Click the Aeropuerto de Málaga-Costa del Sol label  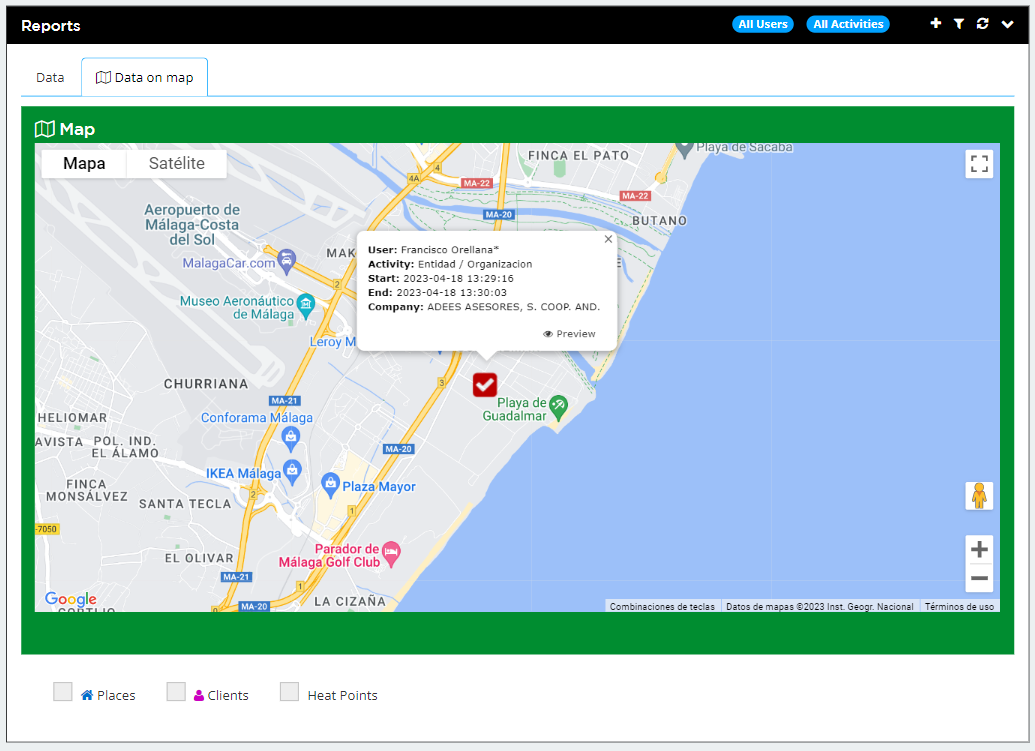click(192, 224)
